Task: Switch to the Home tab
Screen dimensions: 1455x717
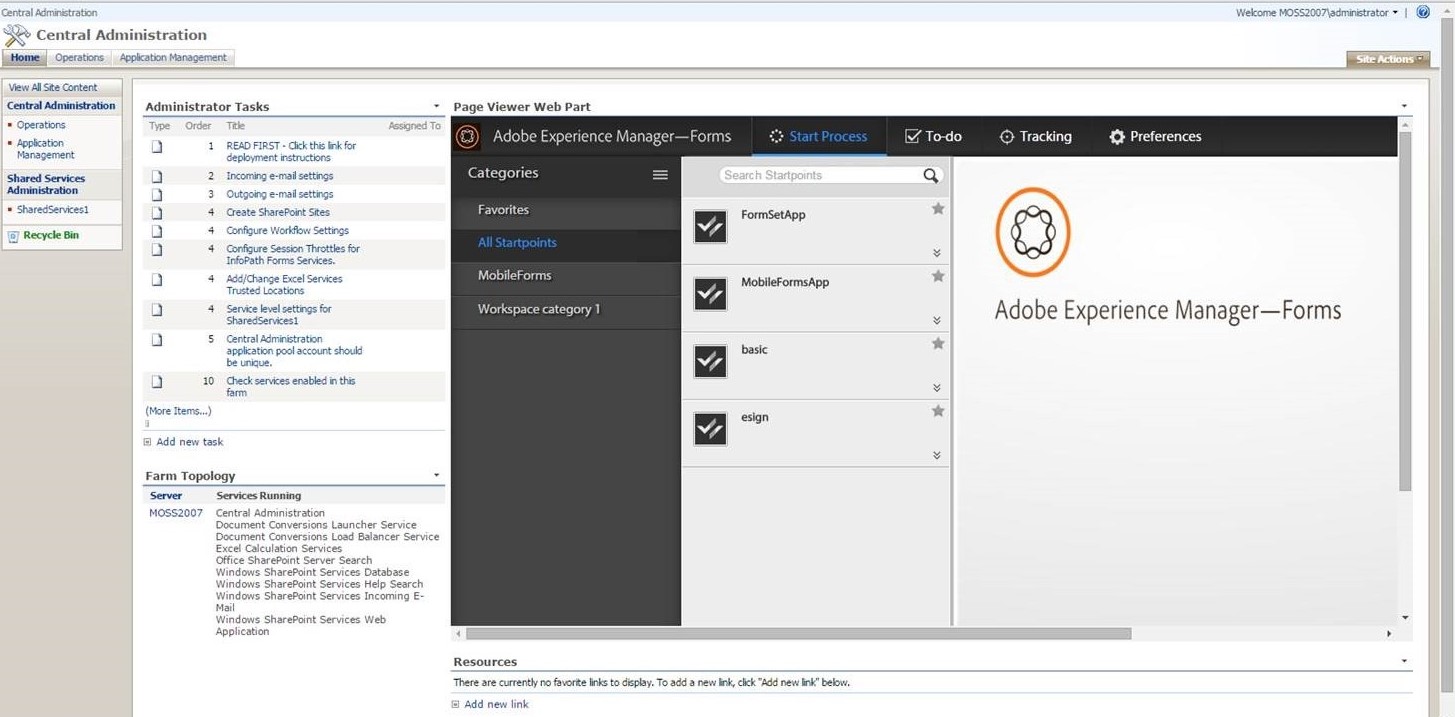Action: point(25,58)
